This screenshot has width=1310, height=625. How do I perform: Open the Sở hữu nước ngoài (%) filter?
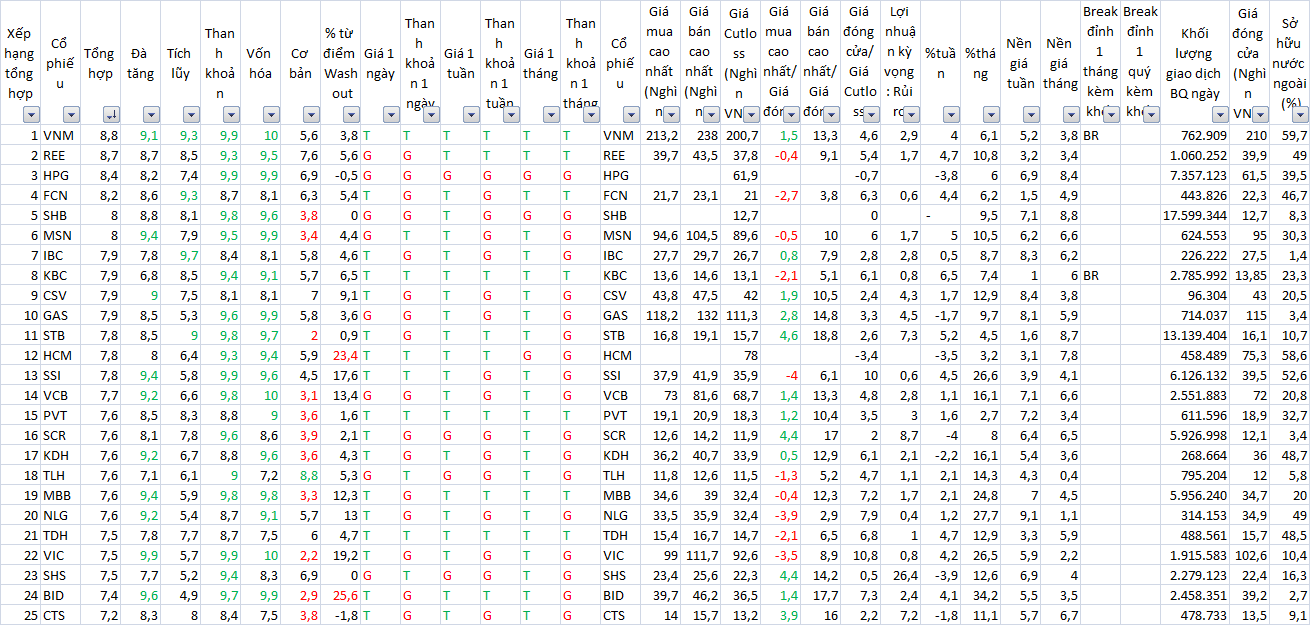1301,115
